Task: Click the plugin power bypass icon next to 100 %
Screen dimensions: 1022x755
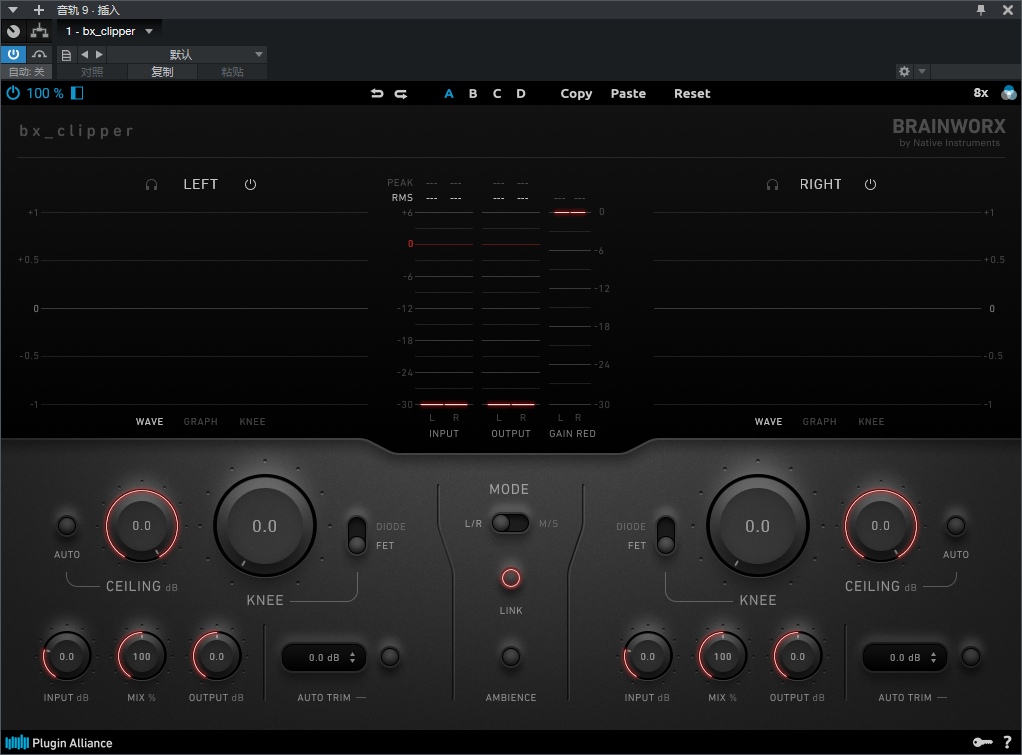Action: tap(13, 93)
